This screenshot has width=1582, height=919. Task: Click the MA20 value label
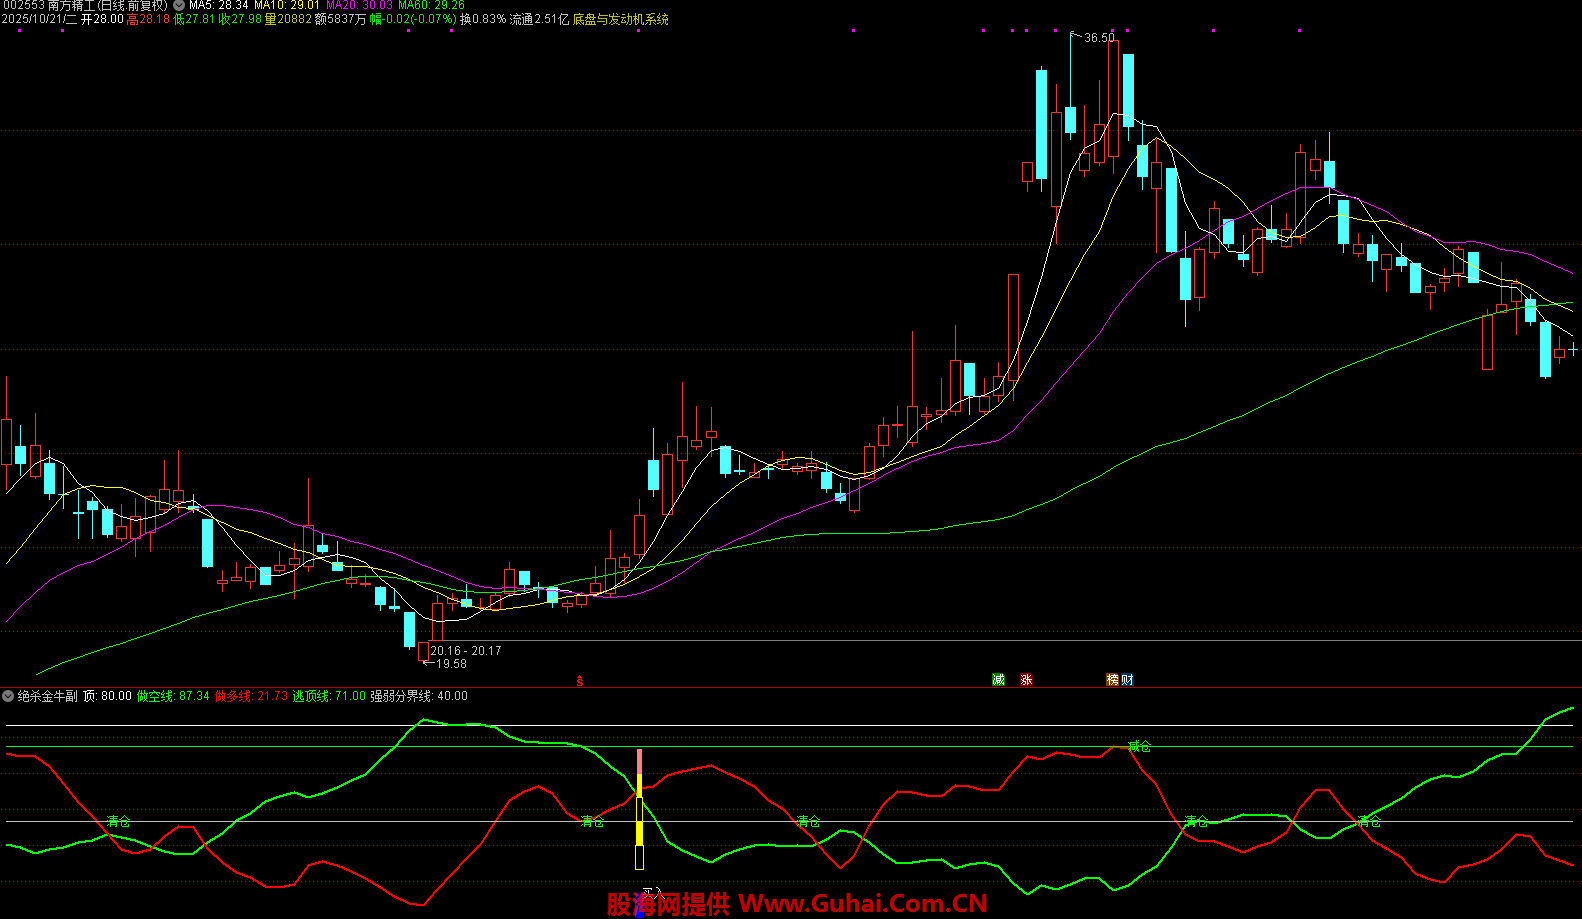359,5
